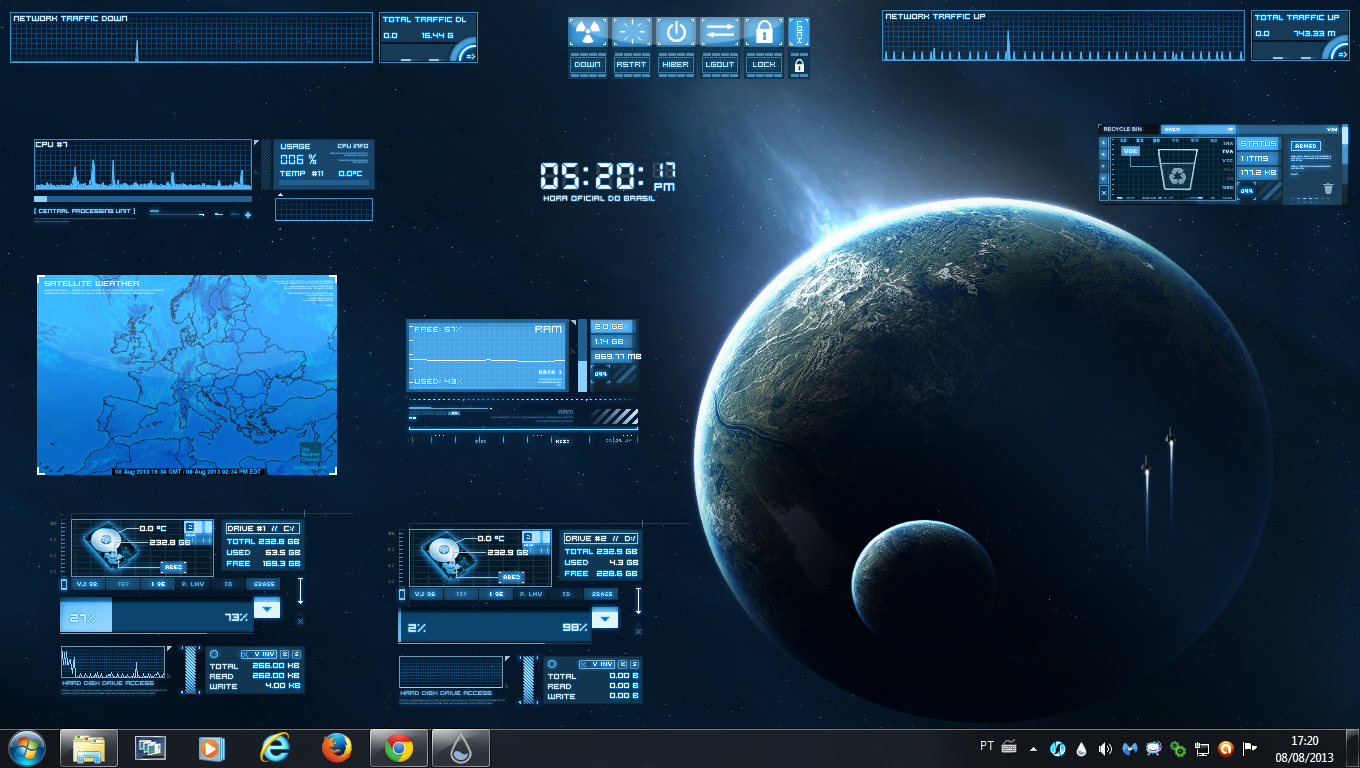The image size is (1360, 768).
Task: Select the ERASE tab in Drive #2
Action: click(x=601, y=594)
